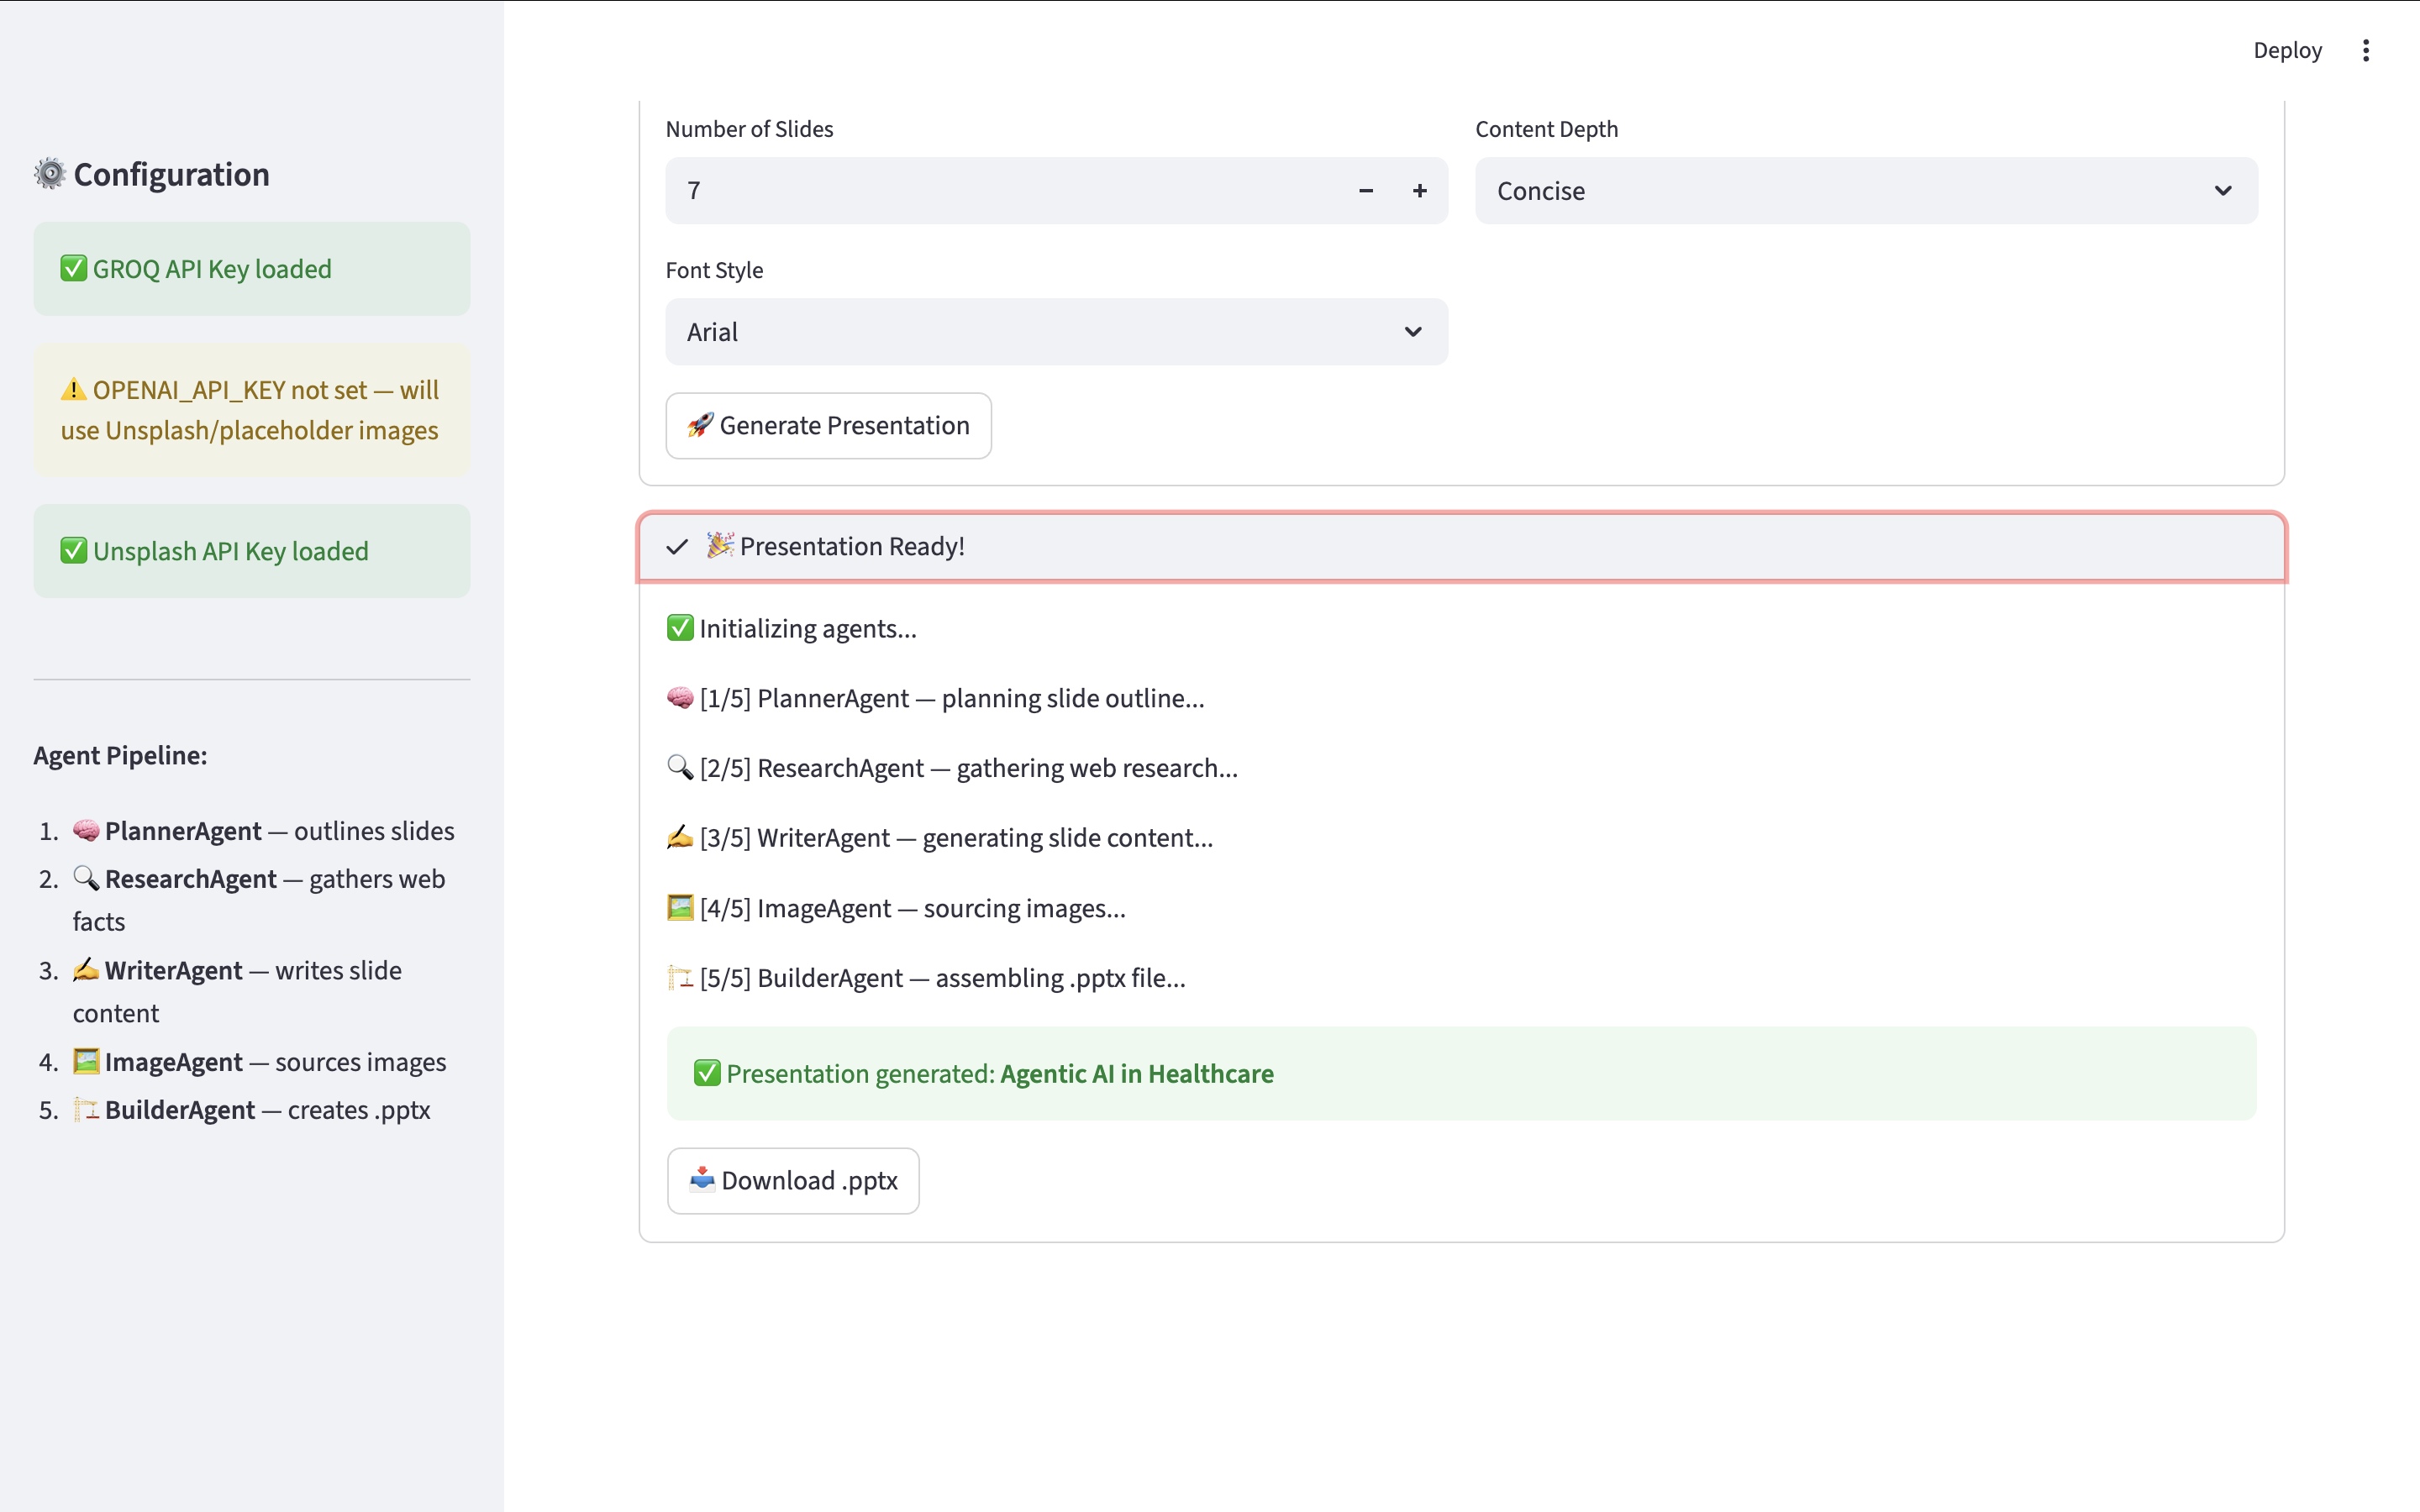This screenshot has height=1512, width=2420.
Task: Click the magnifier icon beside ResearchAgent in sidebar
Action: click(x=86, y=879)
